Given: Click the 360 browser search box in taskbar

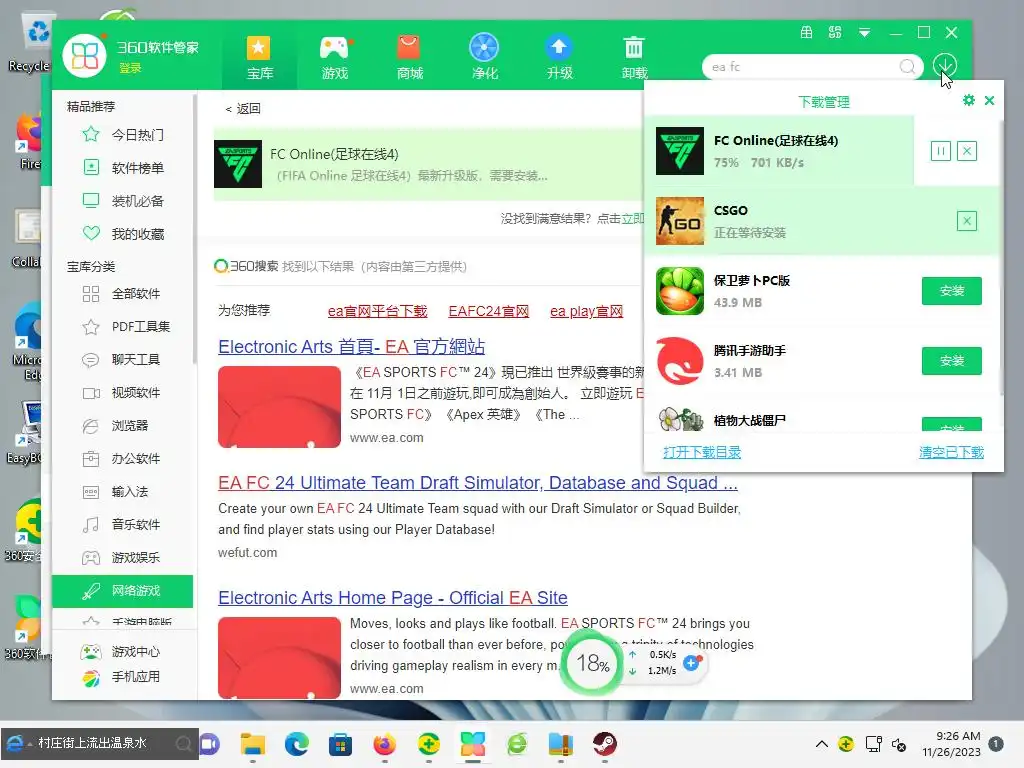Looking at the screenshot, I should (x=99, y=743).
